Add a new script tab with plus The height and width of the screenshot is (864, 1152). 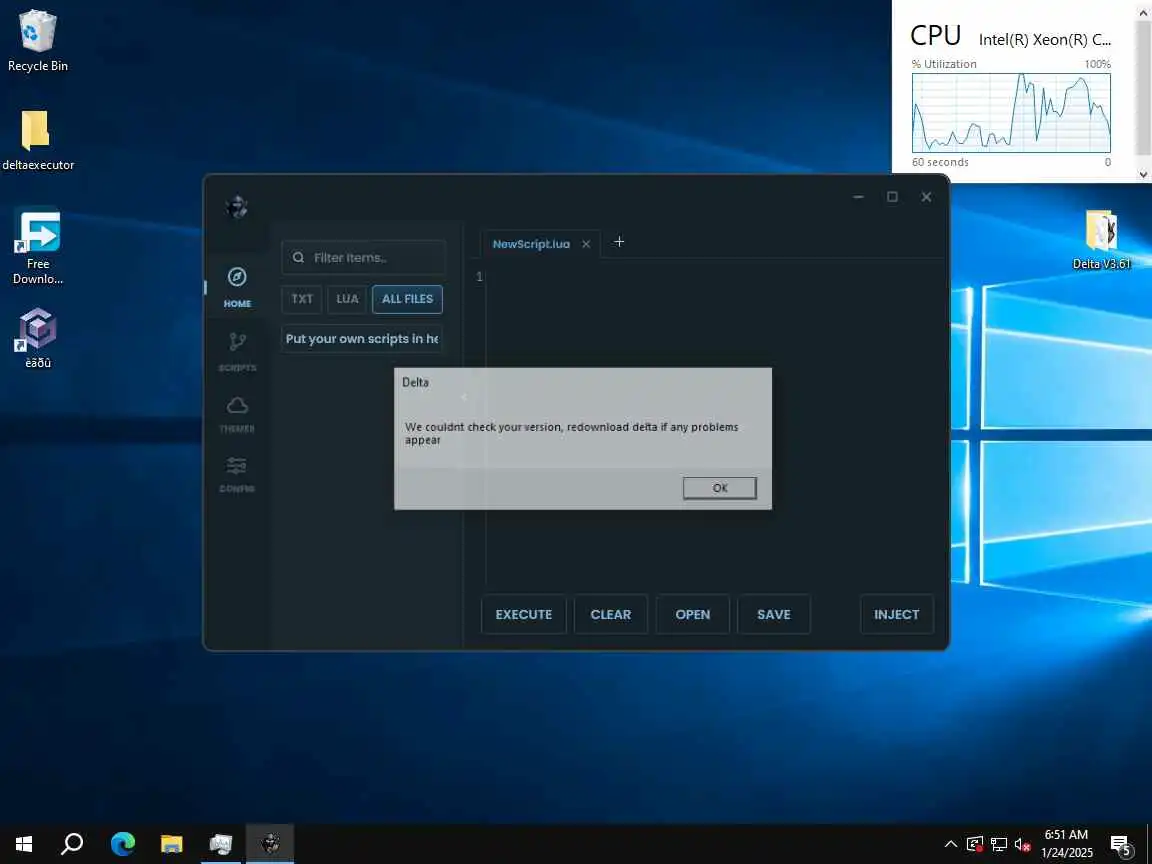619,242
